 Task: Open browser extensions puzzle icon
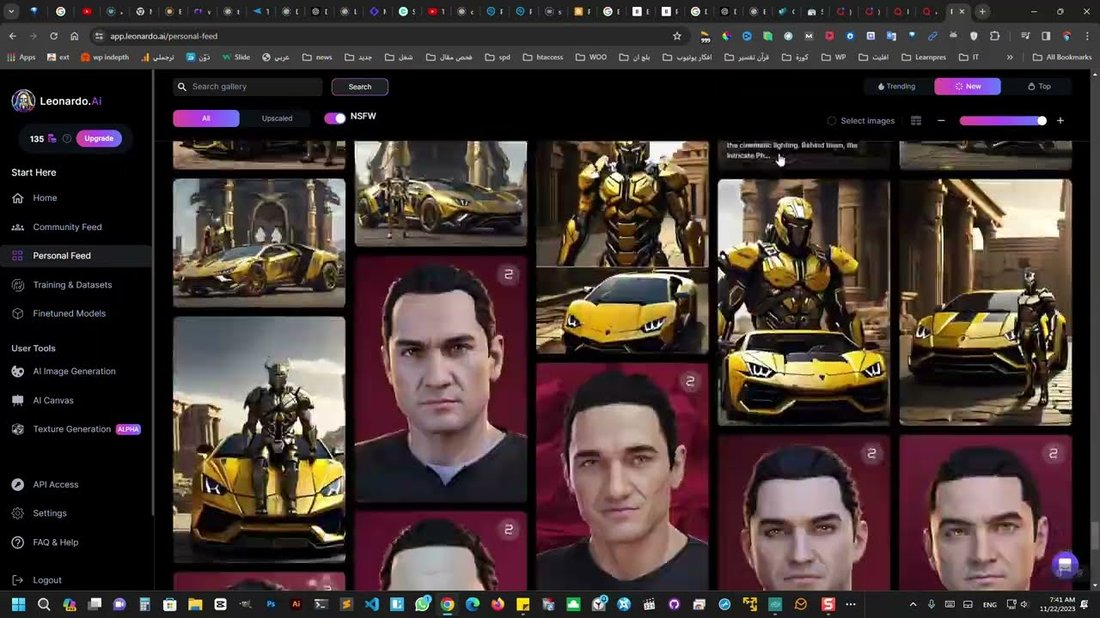tap(994, 36)
